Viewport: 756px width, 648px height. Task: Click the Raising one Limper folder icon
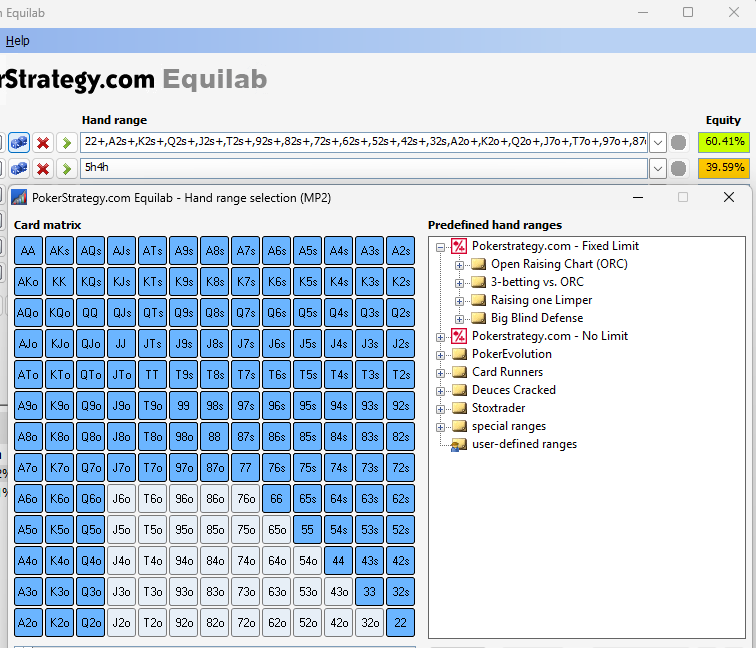tap(478, 300)
